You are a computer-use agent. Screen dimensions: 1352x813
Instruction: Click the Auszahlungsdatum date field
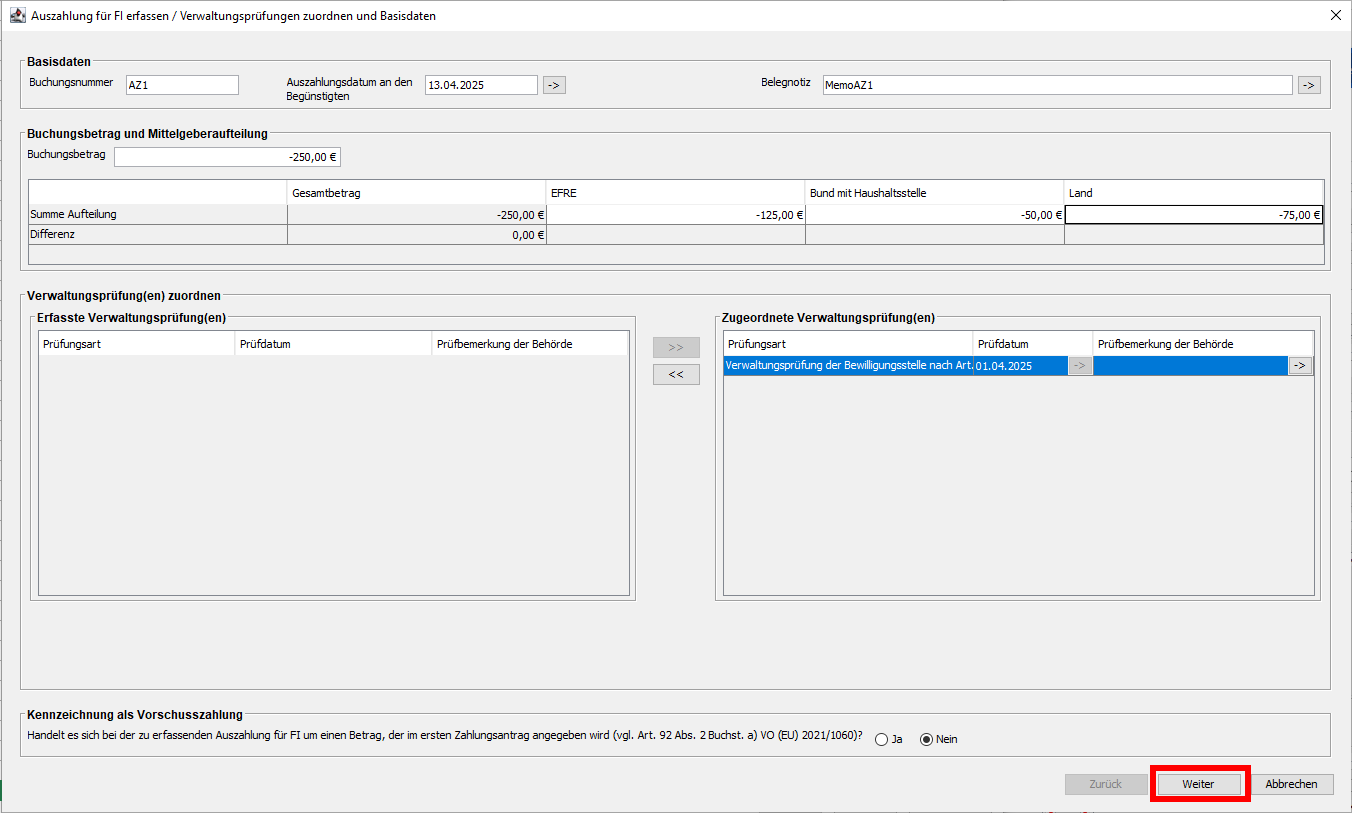point(481,85)
